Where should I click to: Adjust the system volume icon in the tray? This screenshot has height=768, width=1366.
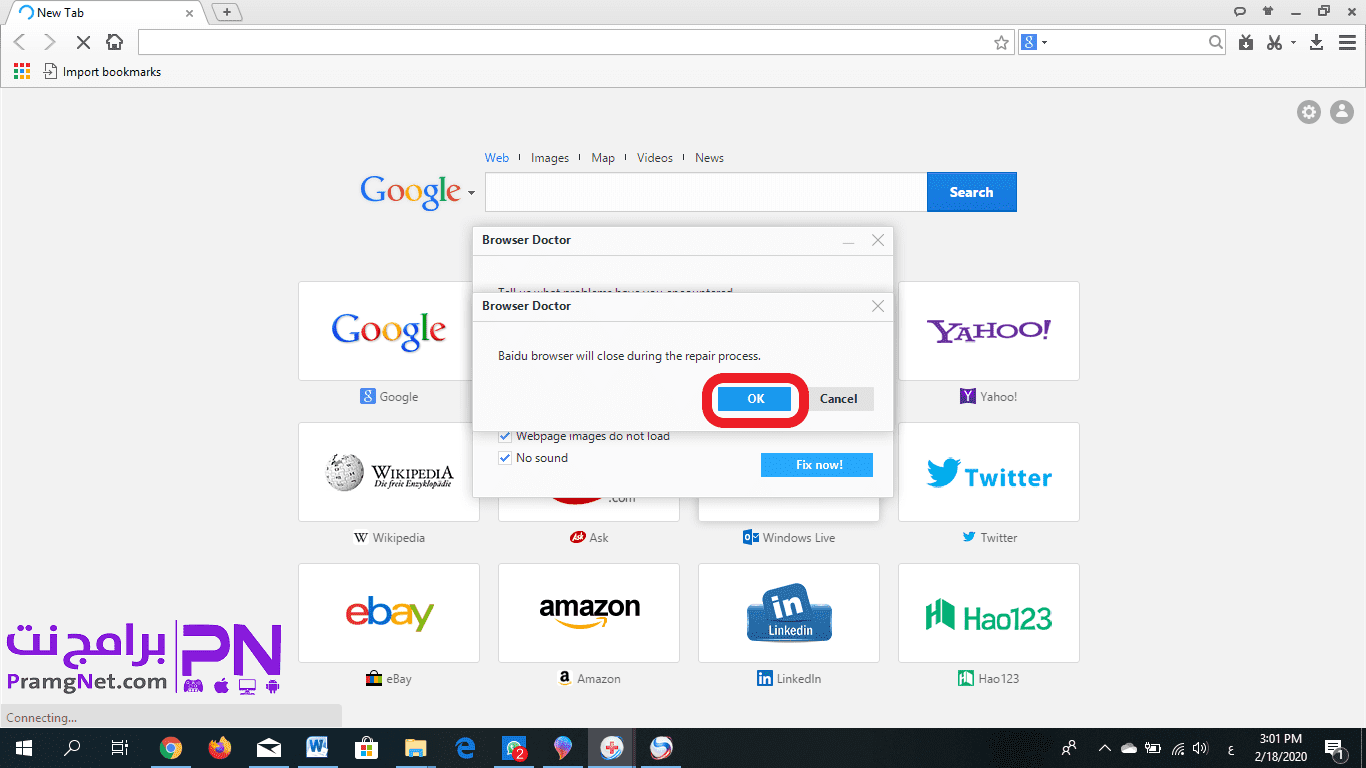(1200, 747)
